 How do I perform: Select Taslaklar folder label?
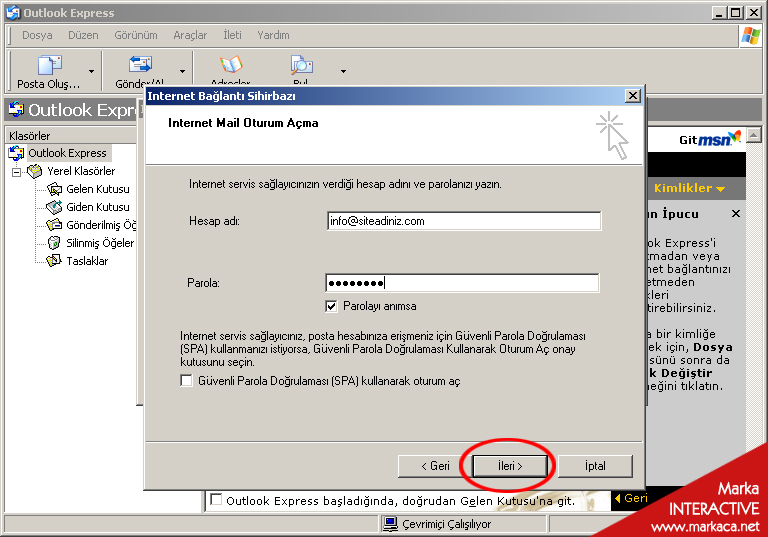click(x=87, y=261)
